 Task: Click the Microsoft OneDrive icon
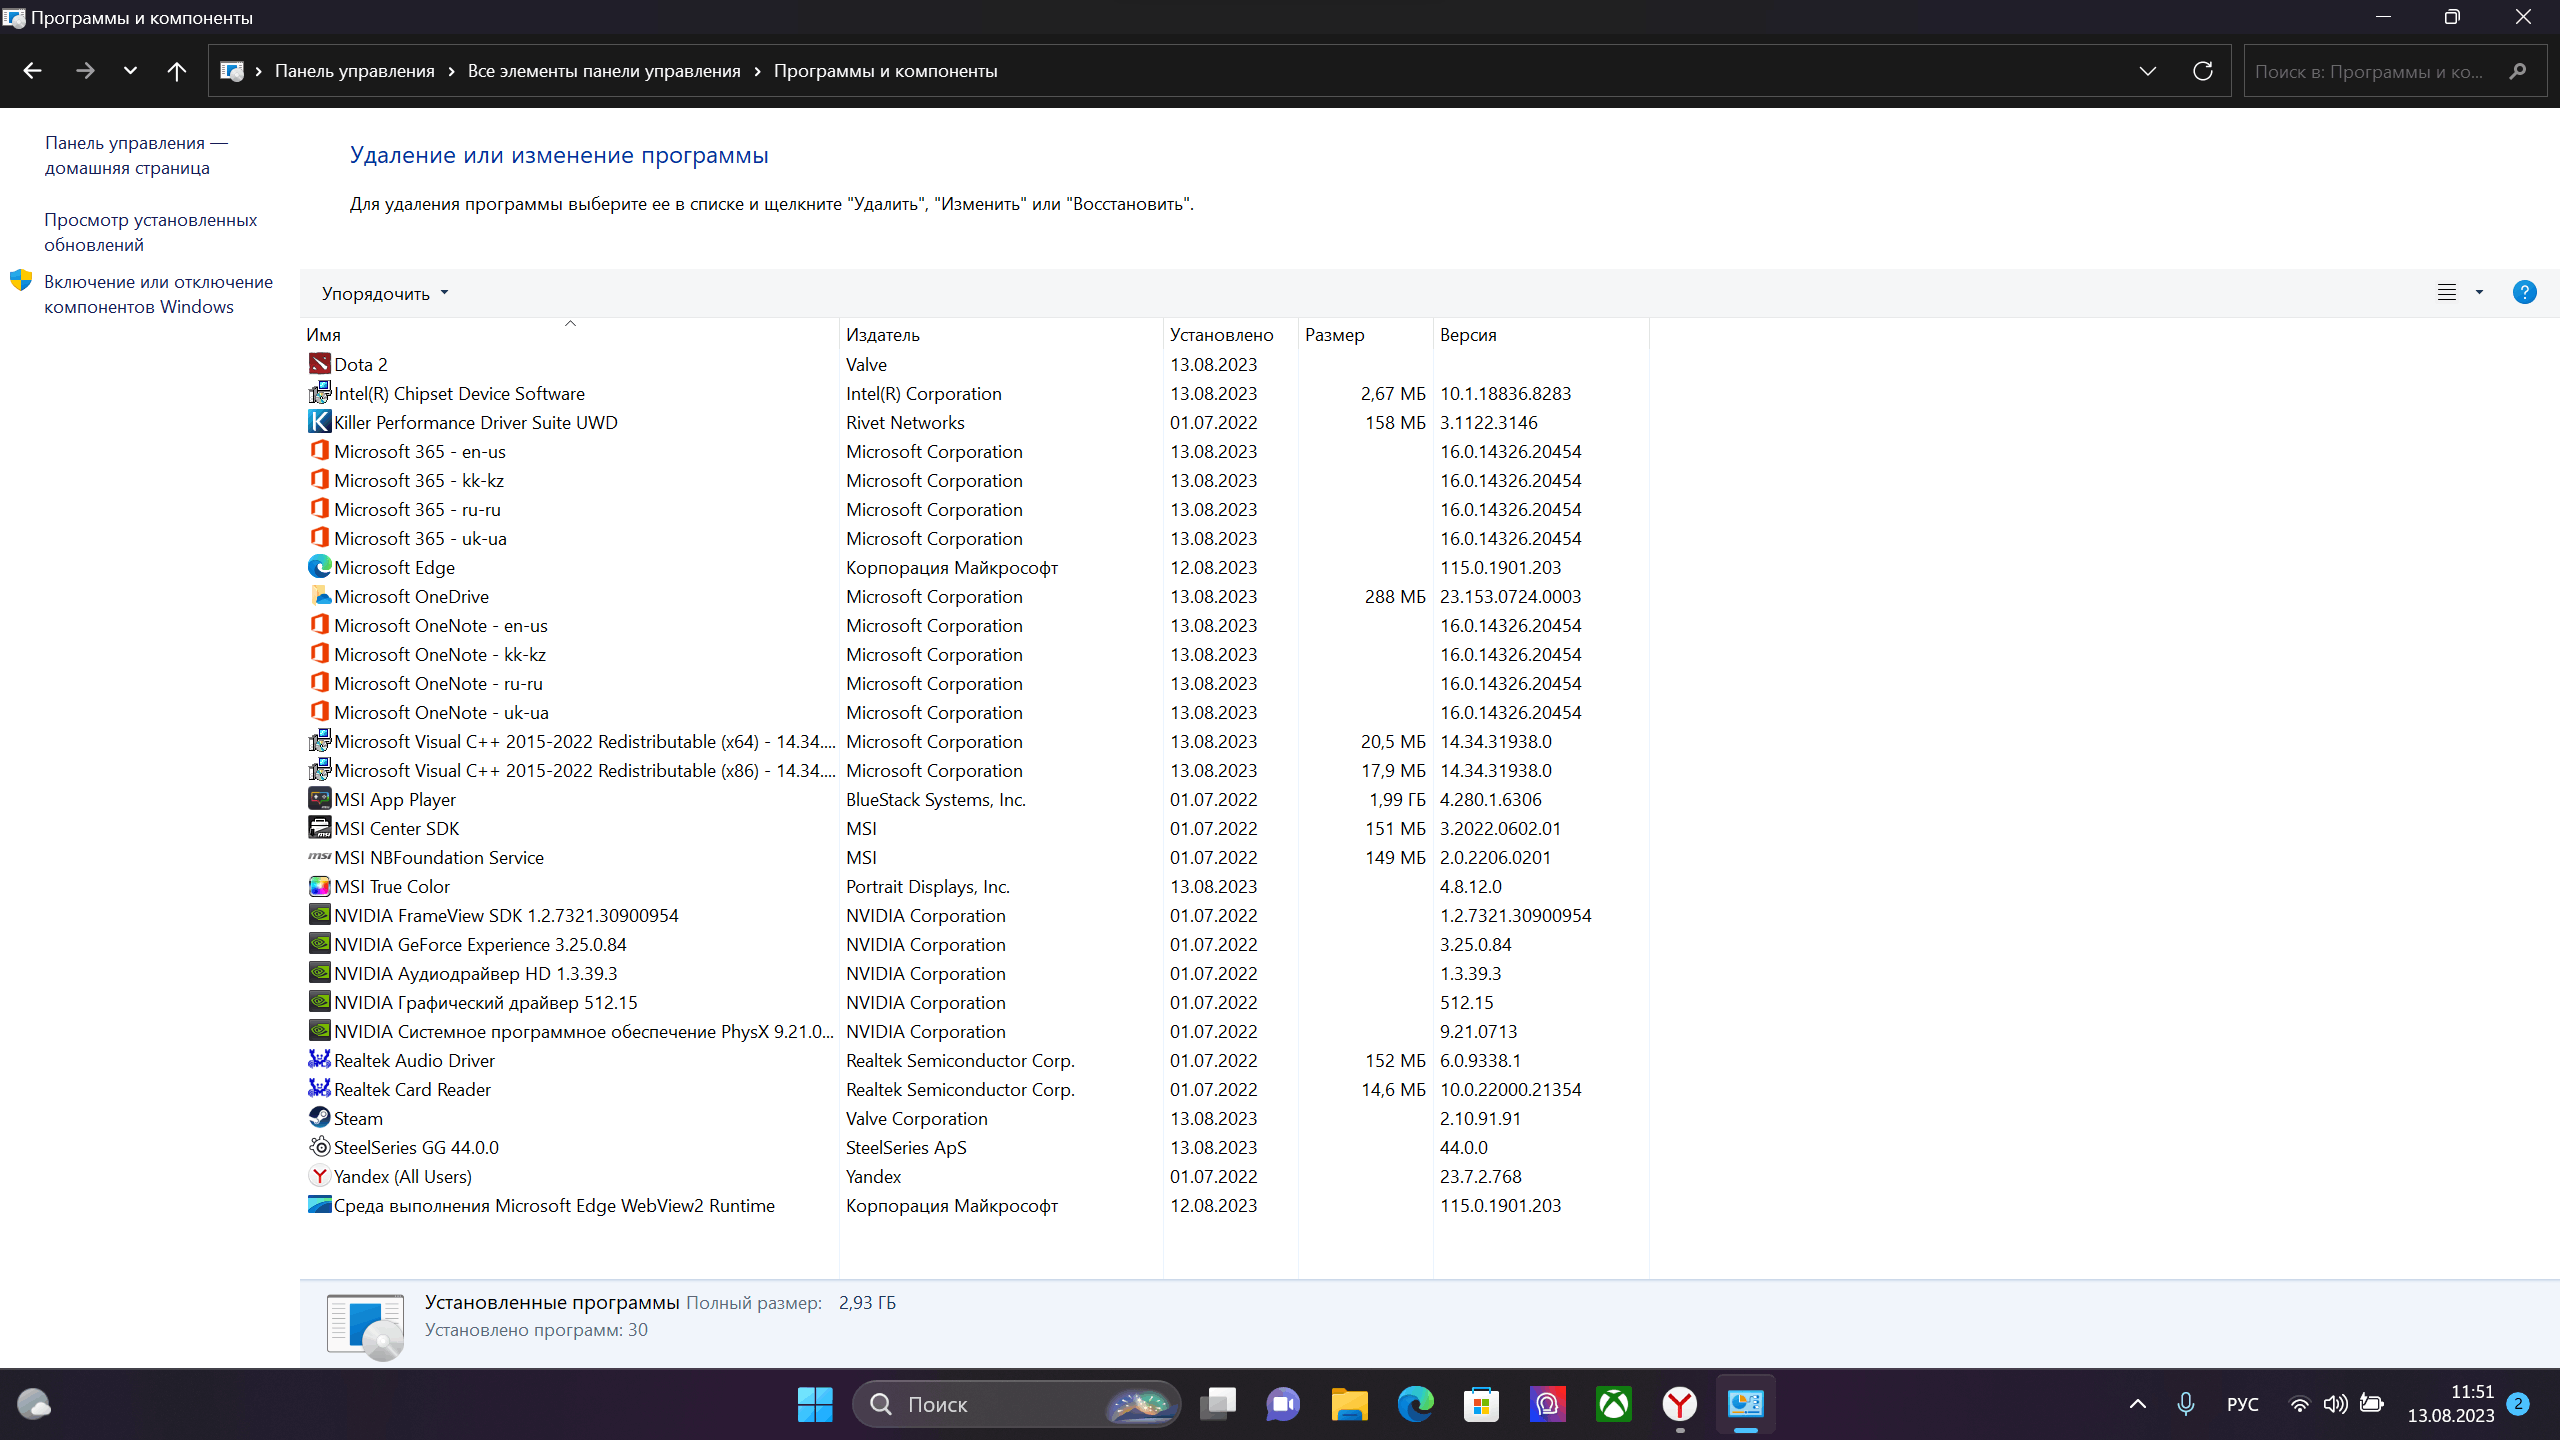319,596
